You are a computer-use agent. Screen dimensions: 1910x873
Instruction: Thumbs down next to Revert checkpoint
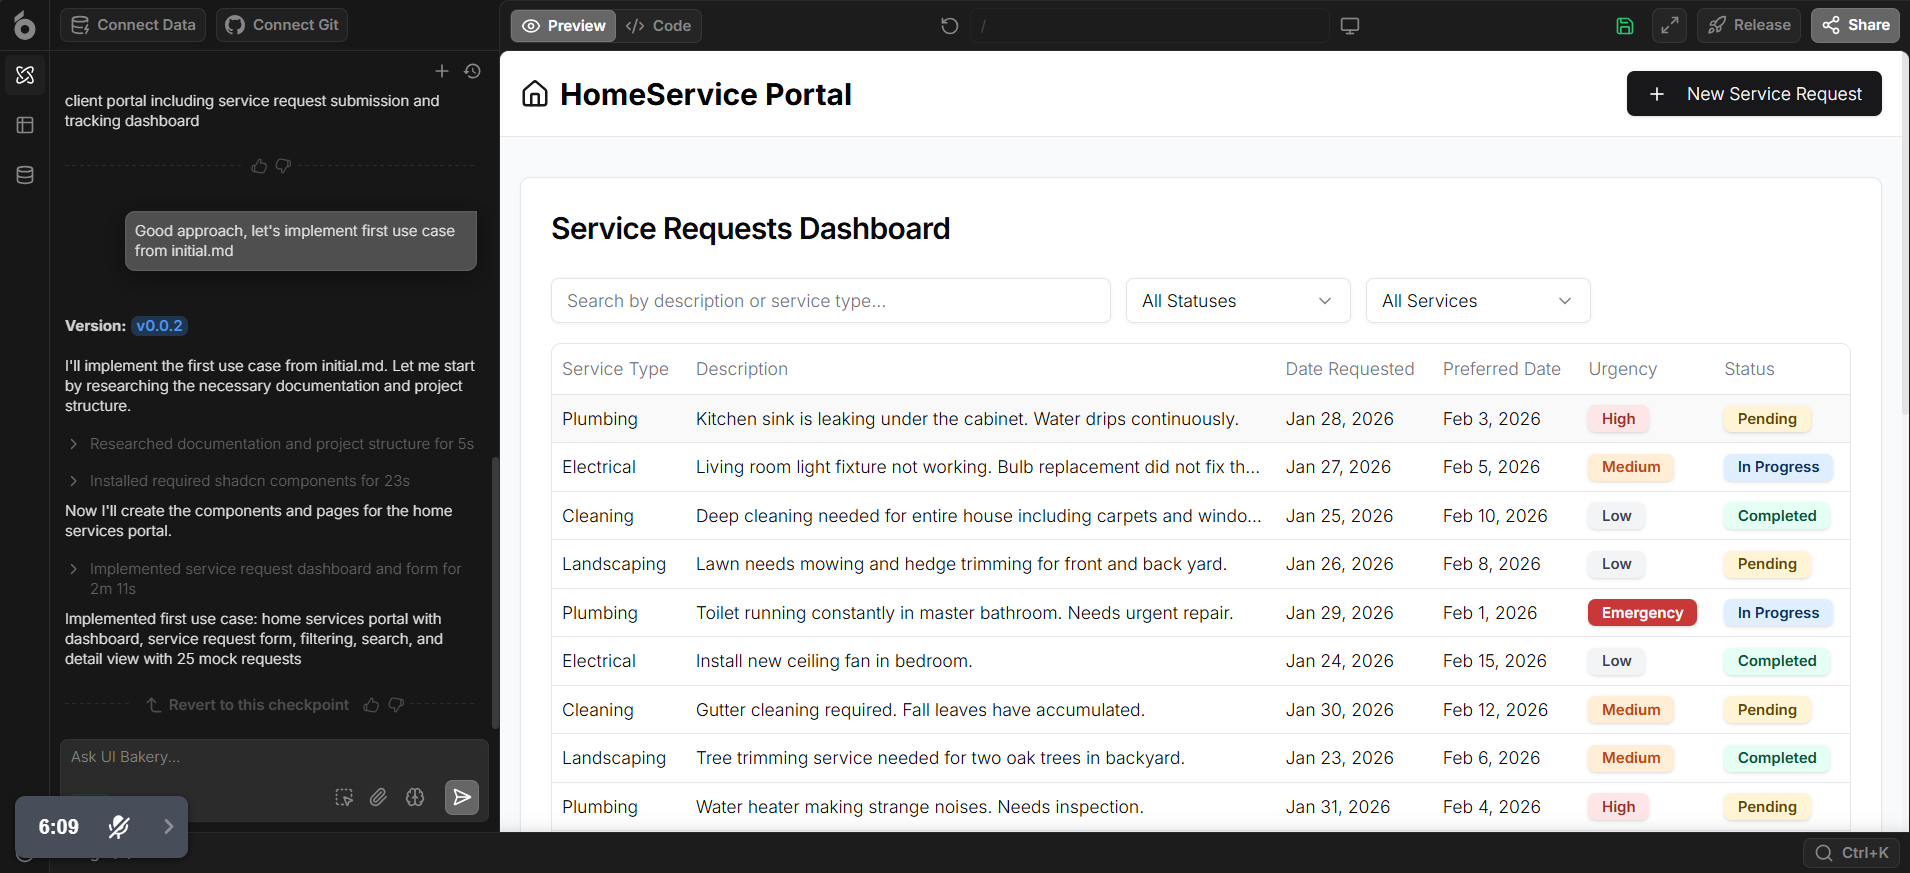click(396, 705)
